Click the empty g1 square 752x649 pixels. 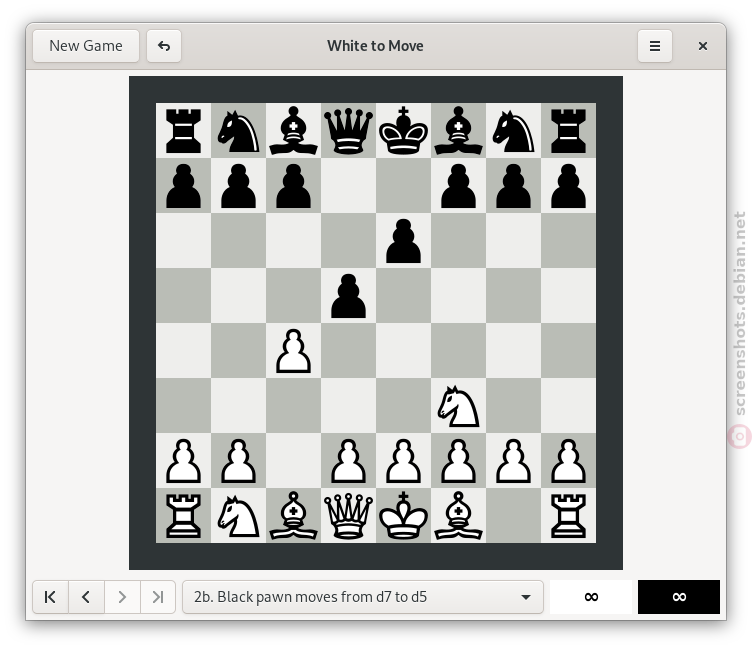click(513, 516)
